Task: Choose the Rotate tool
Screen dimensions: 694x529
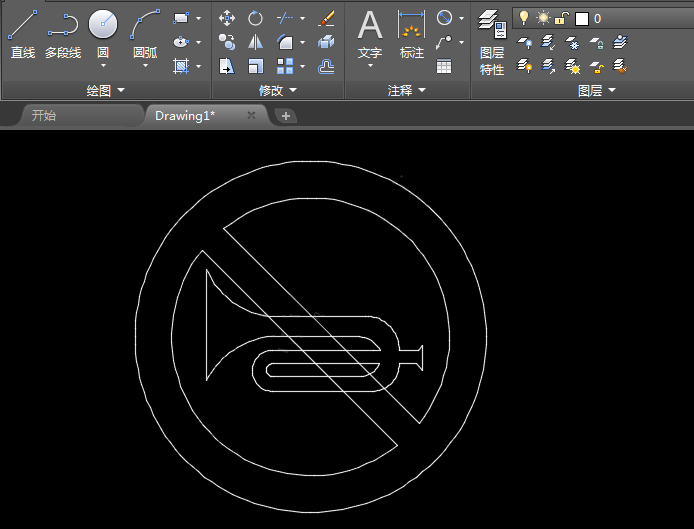Action: (x=256, y=18)
